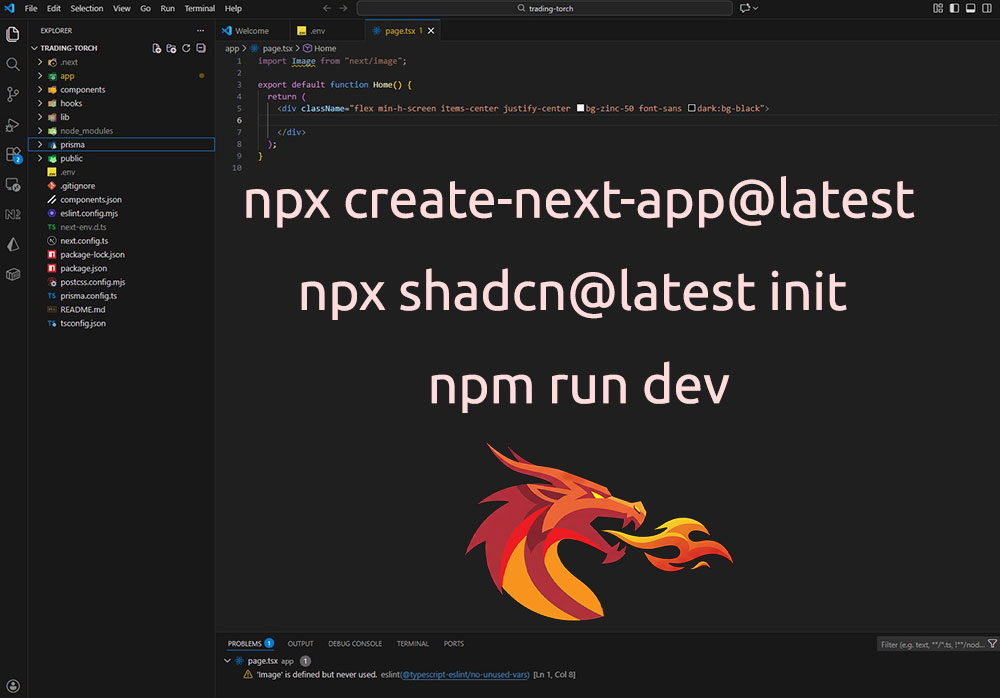Click warning icon of Image unused problem
This screenshot has width=1000, height=698.
[x=248, y=674]
